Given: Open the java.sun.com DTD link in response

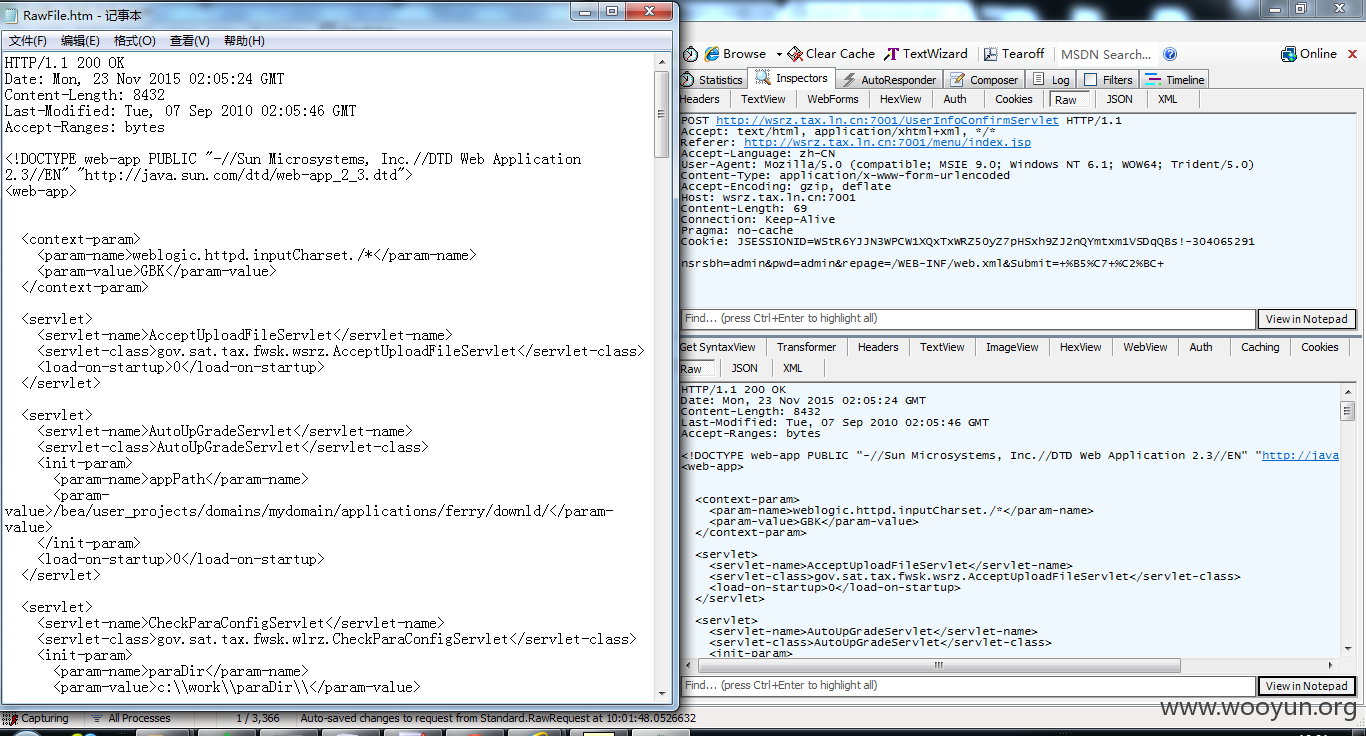Looking at the screenshot, I should click(1300, 455).
